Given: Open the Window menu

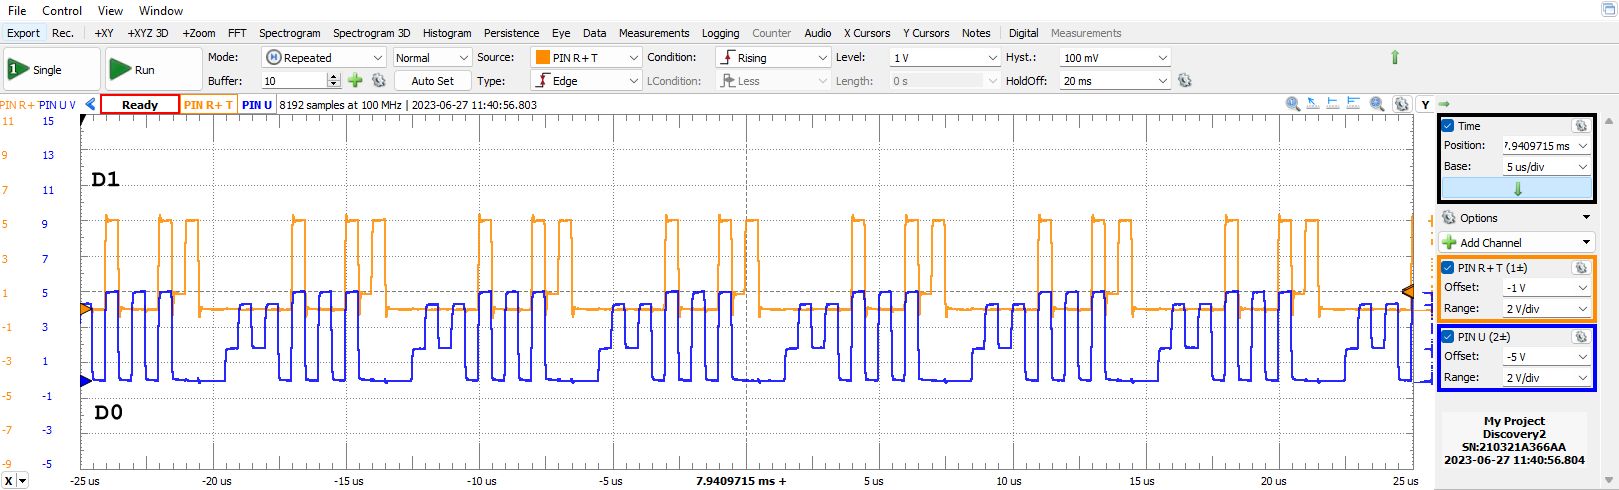Looking at the screenshot, I should pos(160,11).
